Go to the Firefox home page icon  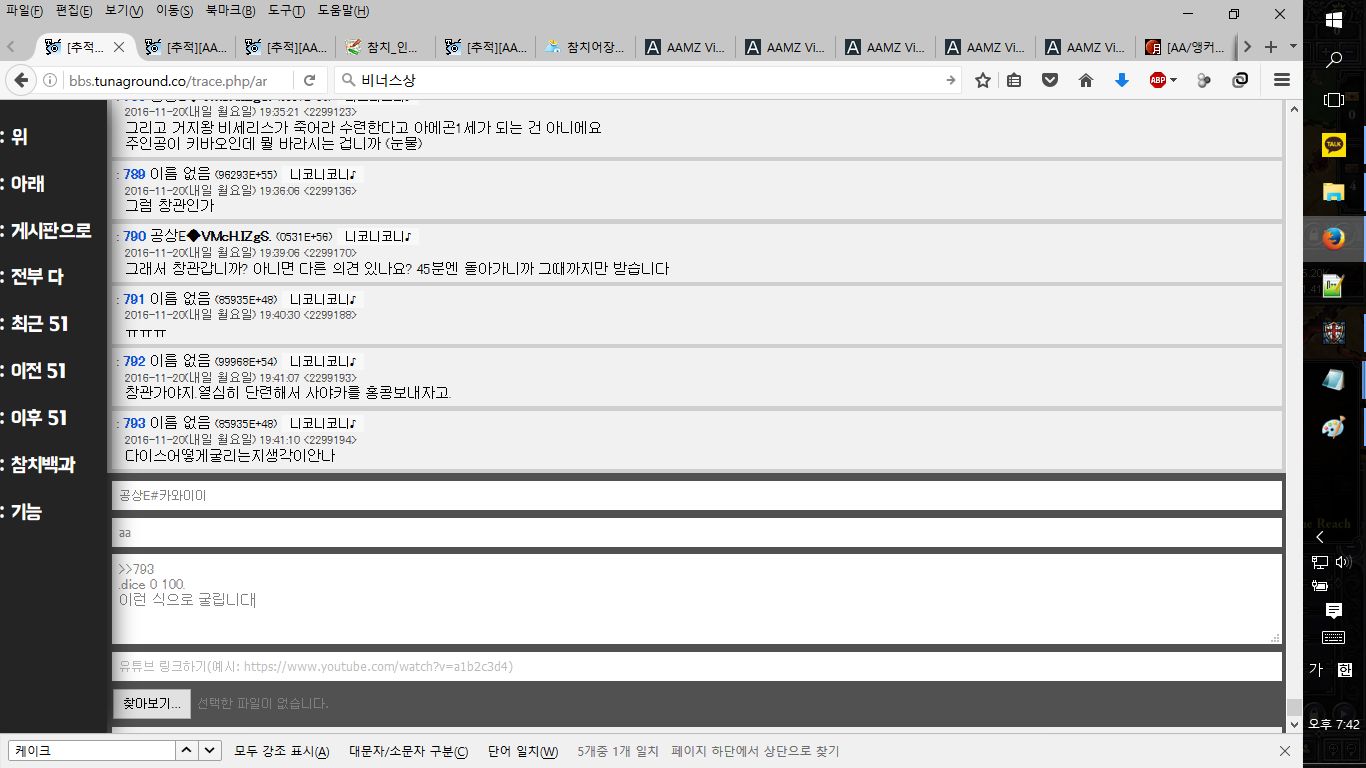tap(1085, 80)
